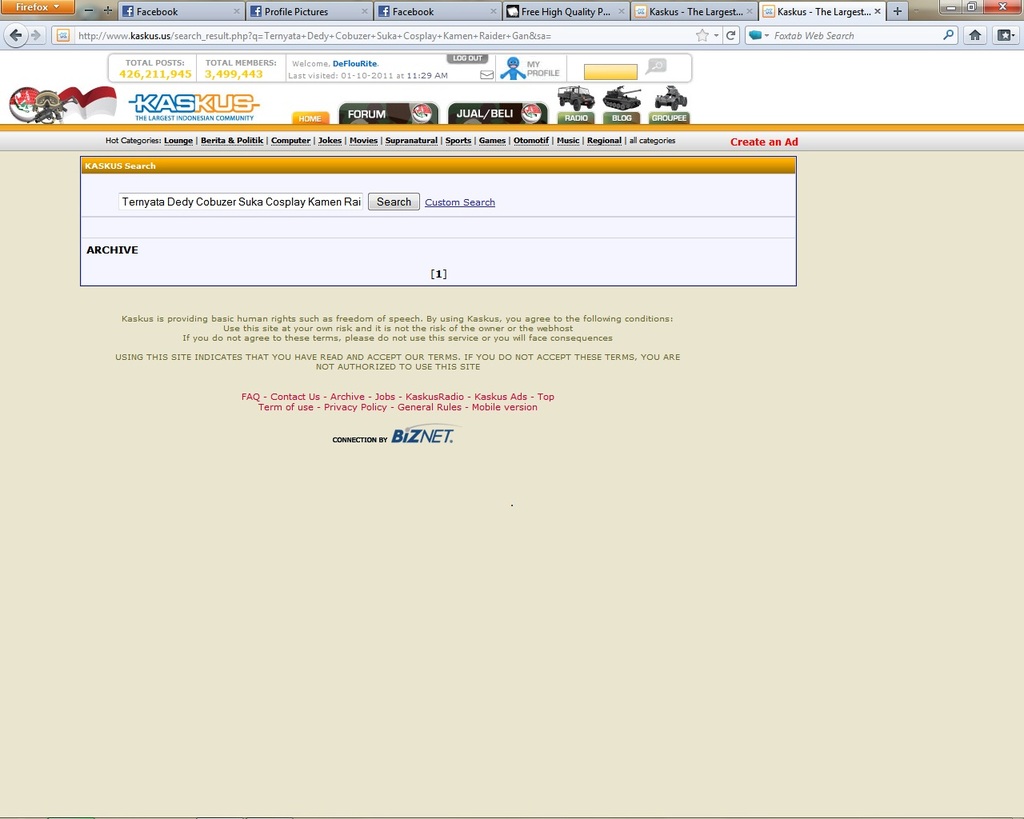Bookmark this page with star icon

click(702, 35)
